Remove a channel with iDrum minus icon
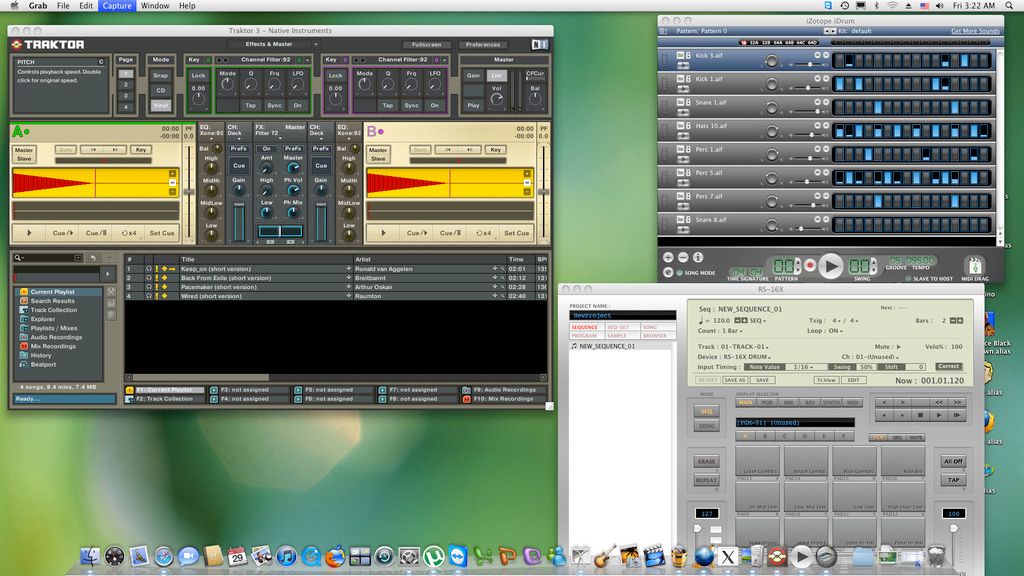Screen dimensions: 1024x576 tap(683, 257)
